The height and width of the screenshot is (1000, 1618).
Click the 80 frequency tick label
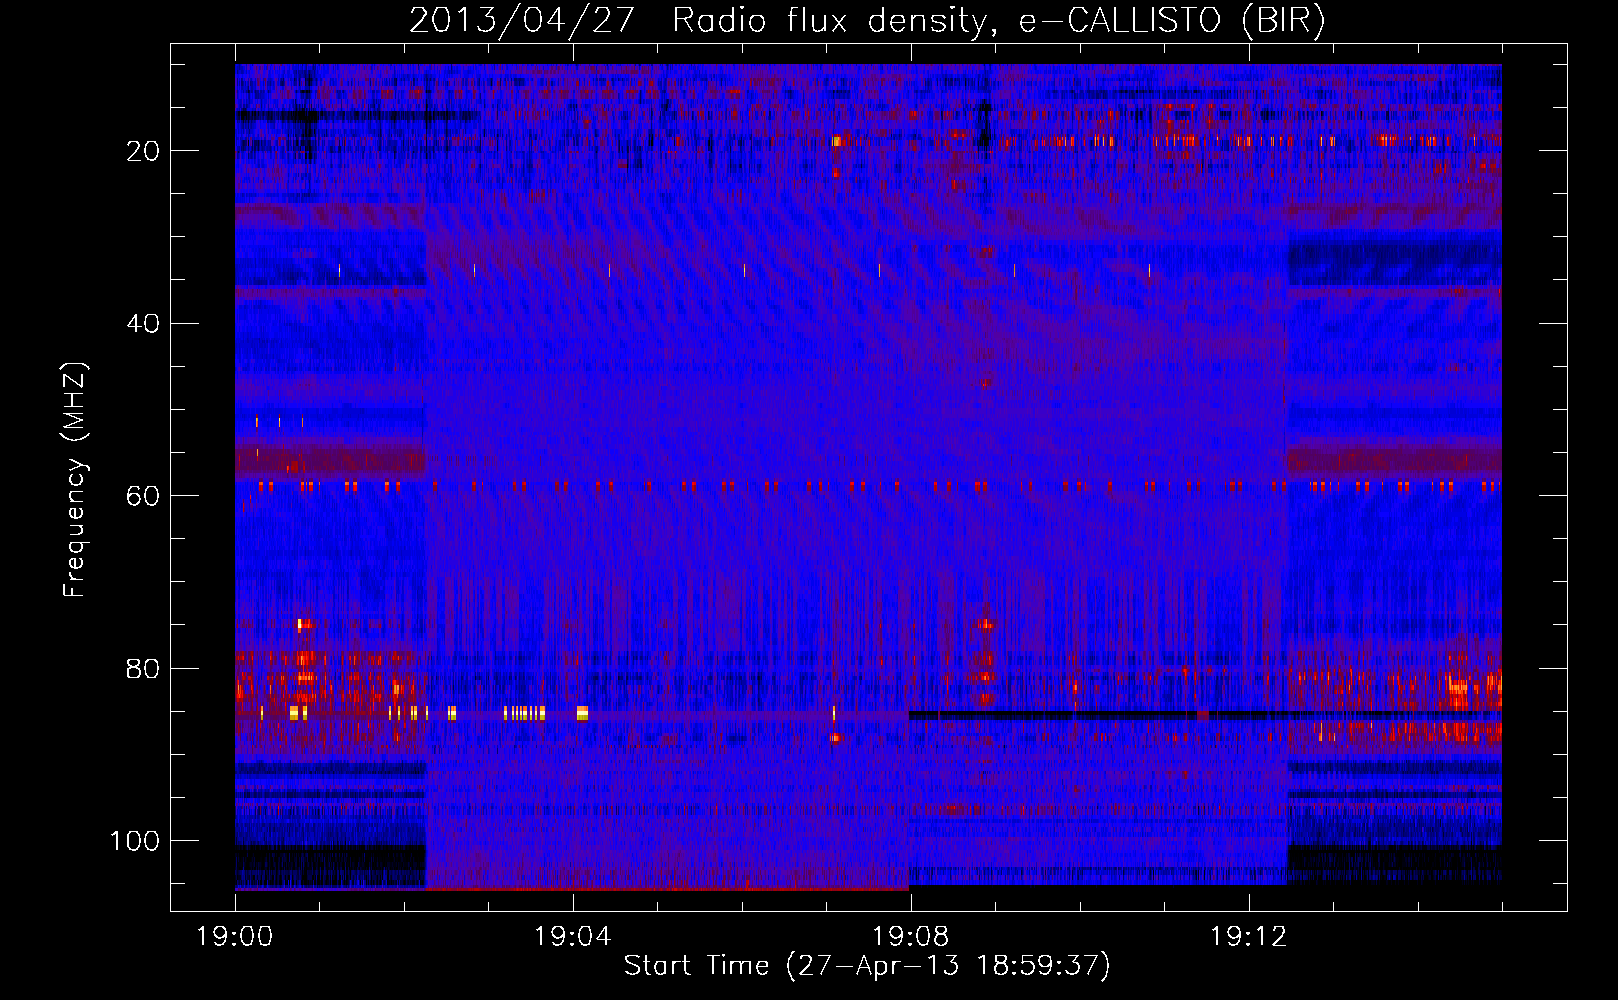pos(143,669)
